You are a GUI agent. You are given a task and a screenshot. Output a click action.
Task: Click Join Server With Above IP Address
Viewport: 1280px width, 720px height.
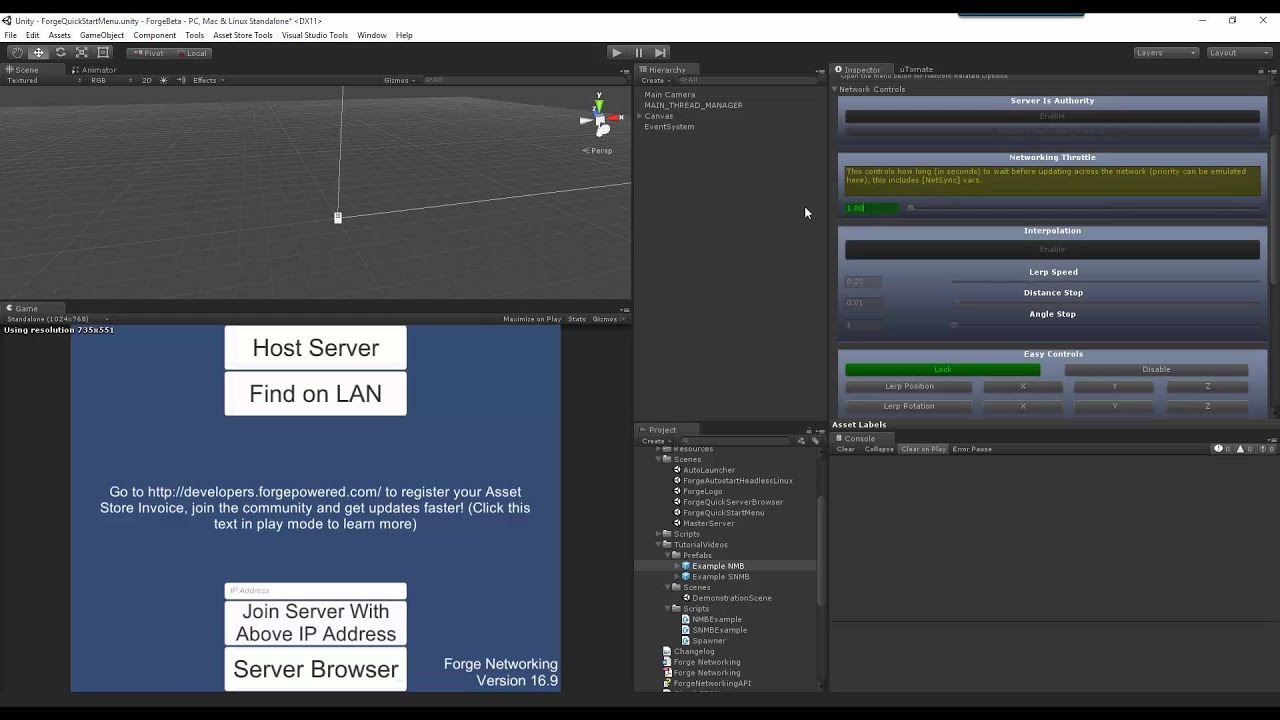[316, 623]
